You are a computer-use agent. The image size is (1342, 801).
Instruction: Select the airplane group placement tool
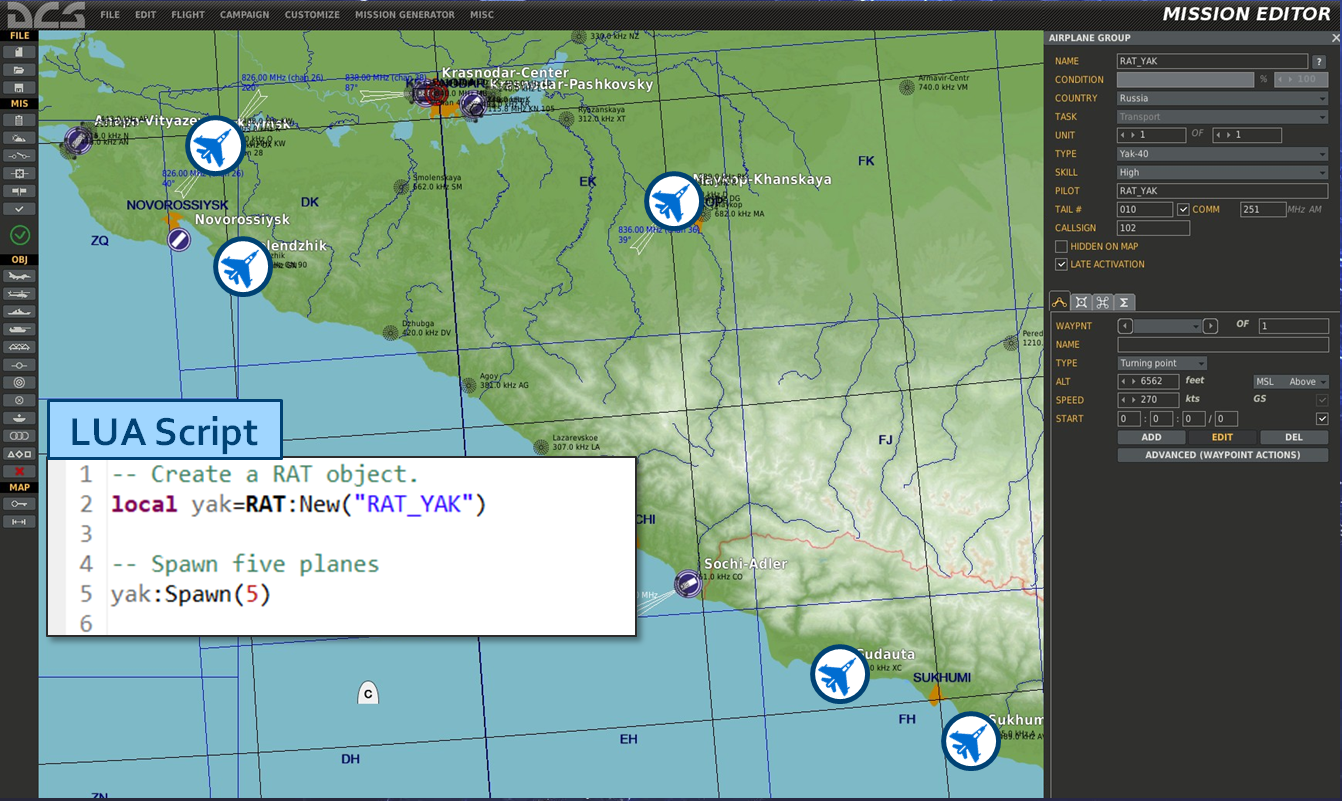[x=19, y=277]
